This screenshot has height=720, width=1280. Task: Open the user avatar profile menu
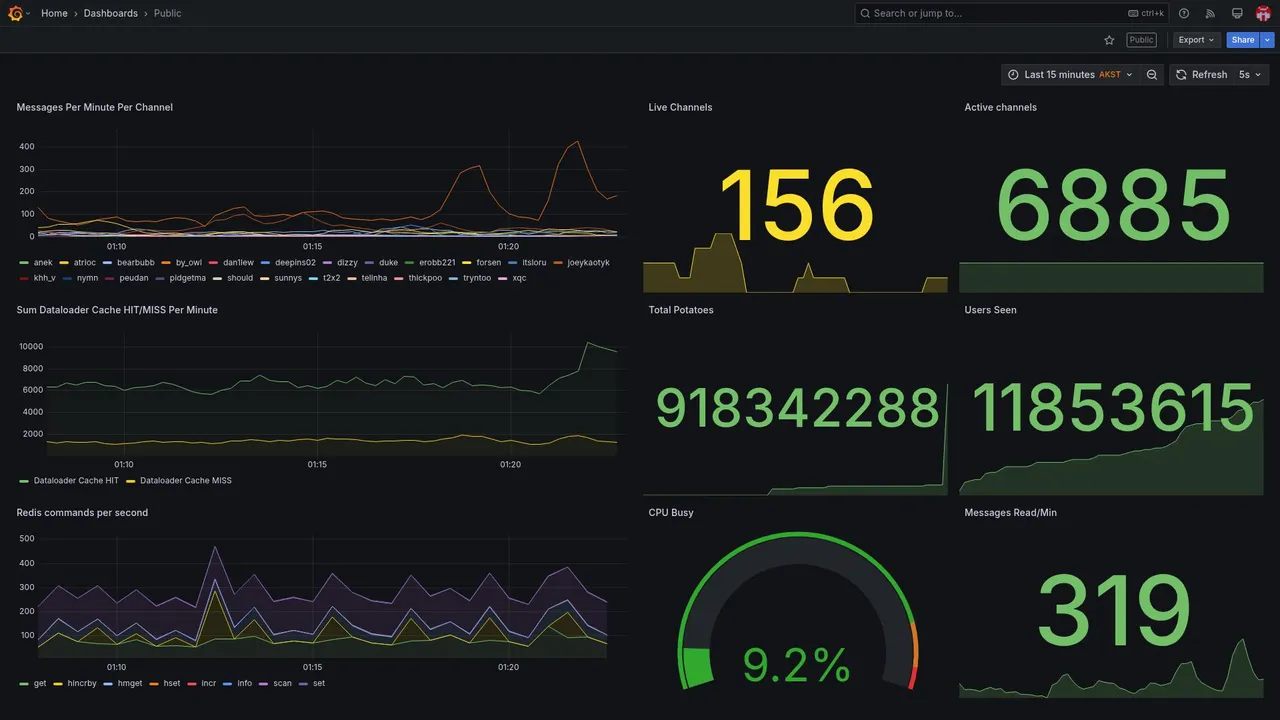pos(1263,13)
